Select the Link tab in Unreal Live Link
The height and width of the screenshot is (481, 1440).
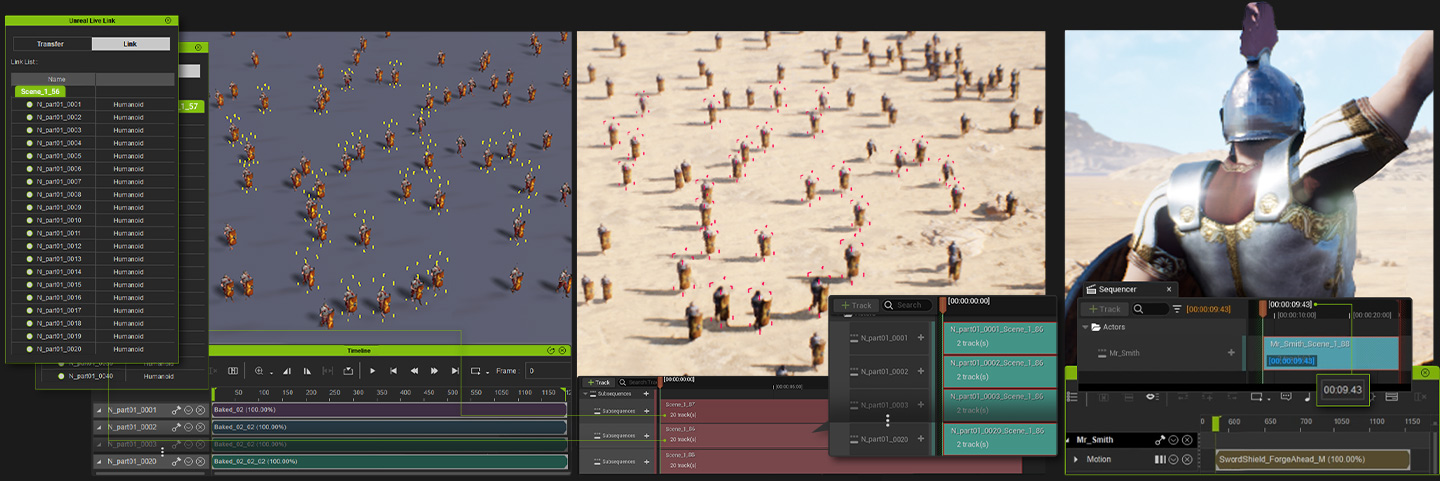(130, 44)
